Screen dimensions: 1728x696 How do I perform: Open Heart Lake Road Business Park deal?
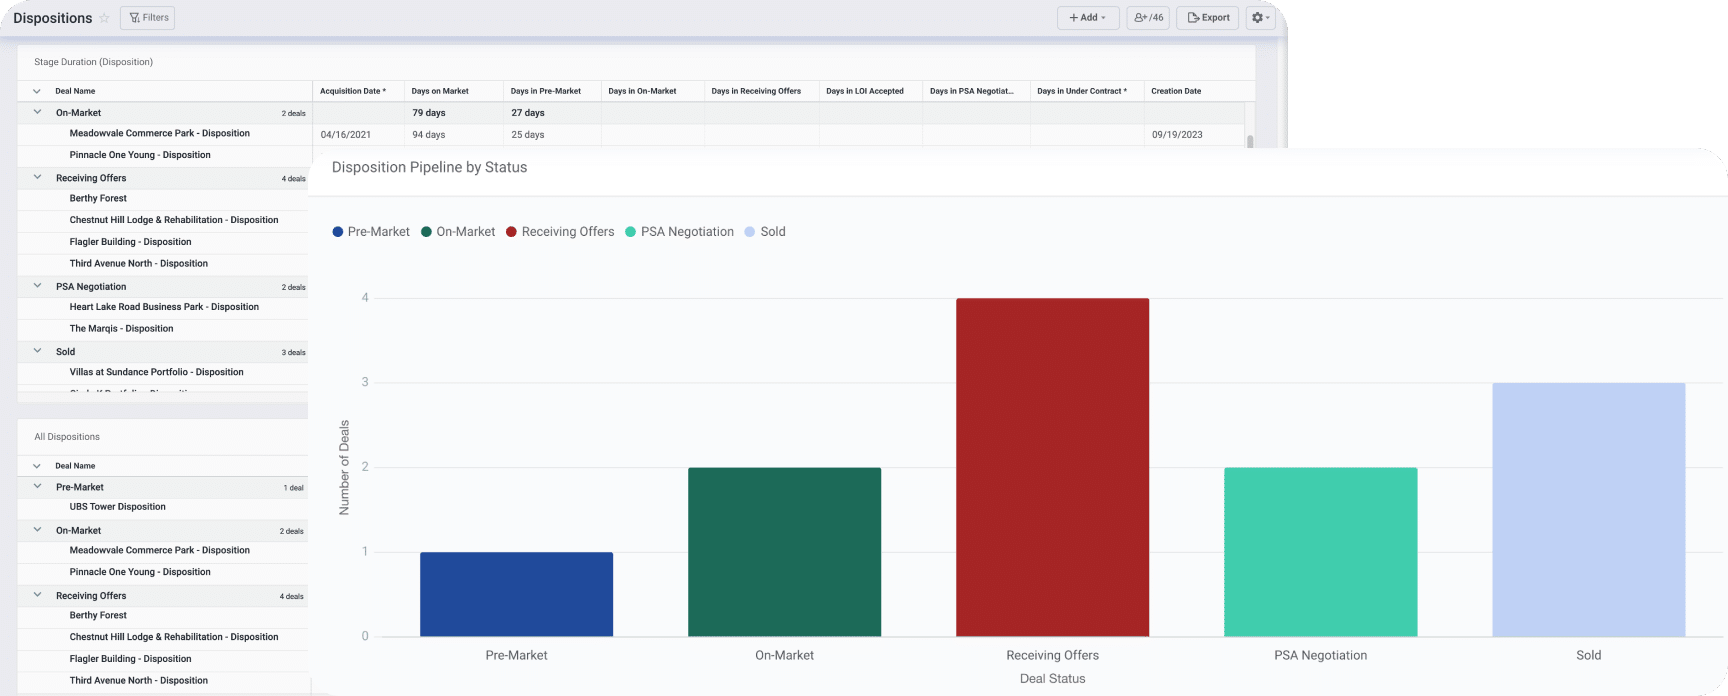tap(164, 307)
